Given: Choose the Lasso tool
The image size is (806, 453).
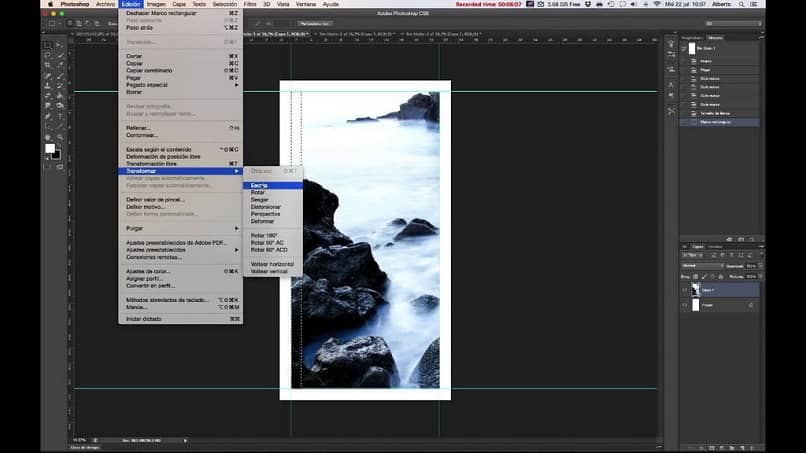Looking at the screenshot, I should 47,55.
